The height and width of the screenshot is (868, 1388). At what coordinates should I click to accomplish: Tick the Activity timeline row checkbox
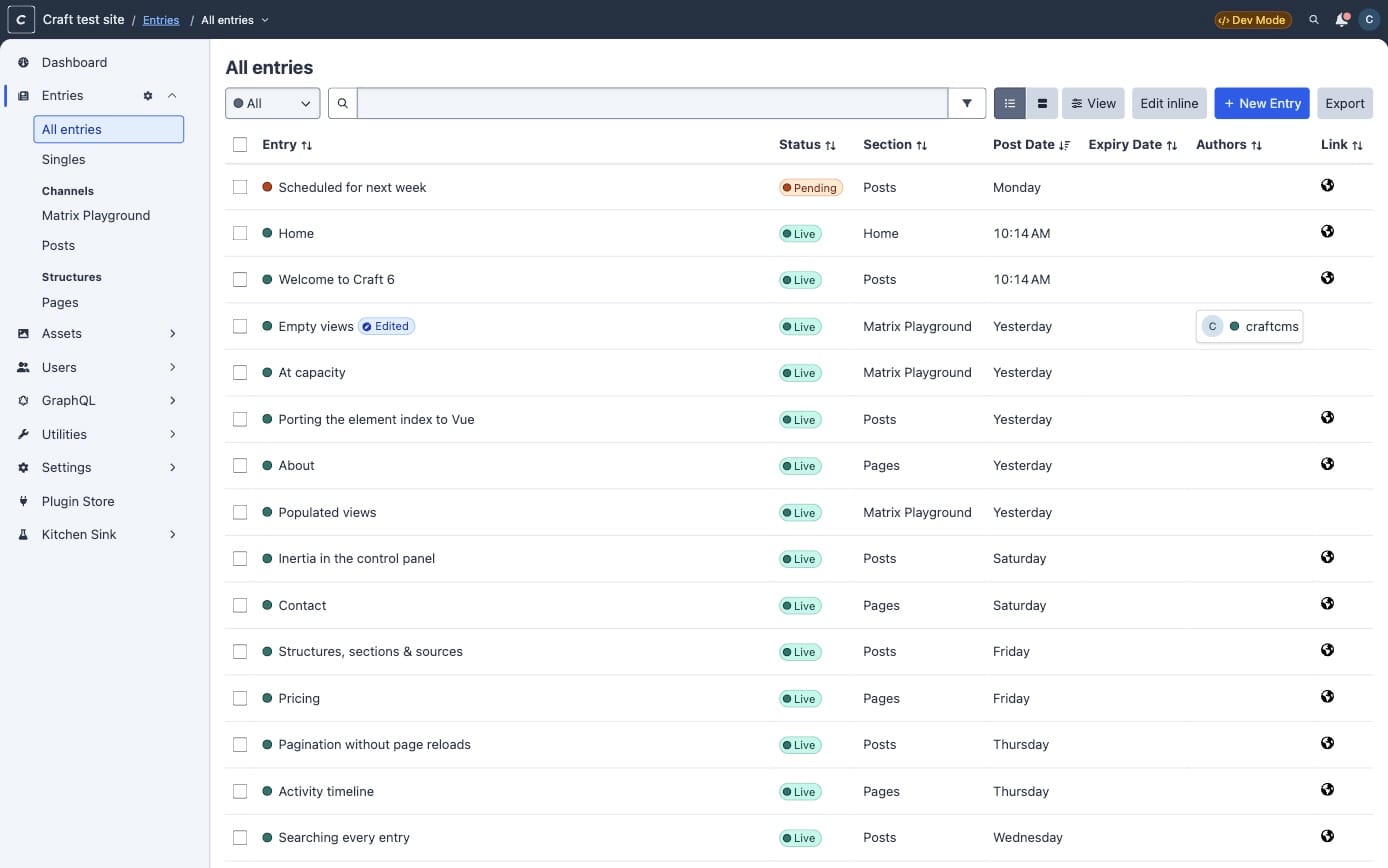[x=240, y=791]
